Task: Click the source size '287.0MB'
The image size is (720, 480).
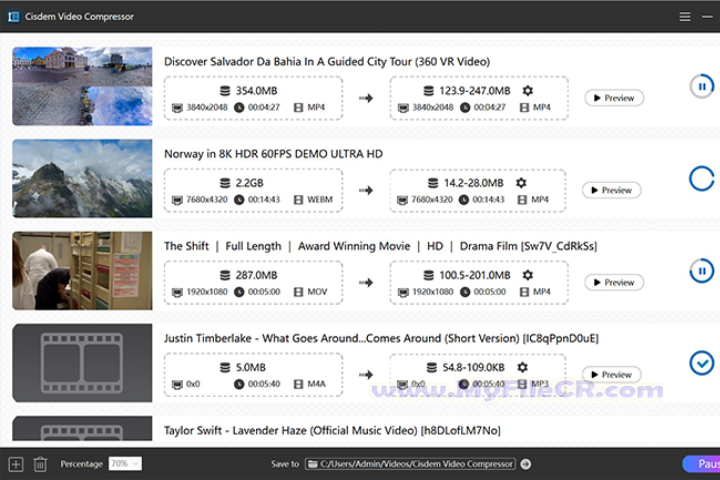Action: 256,275
